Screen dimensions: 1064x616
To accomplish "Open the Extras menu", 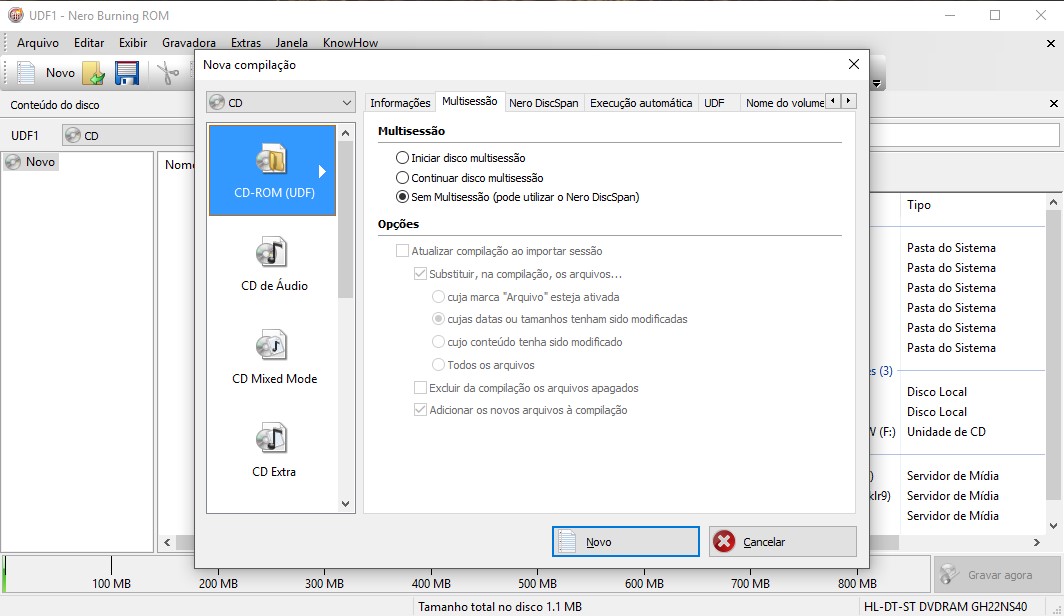I will coord(246,43).
